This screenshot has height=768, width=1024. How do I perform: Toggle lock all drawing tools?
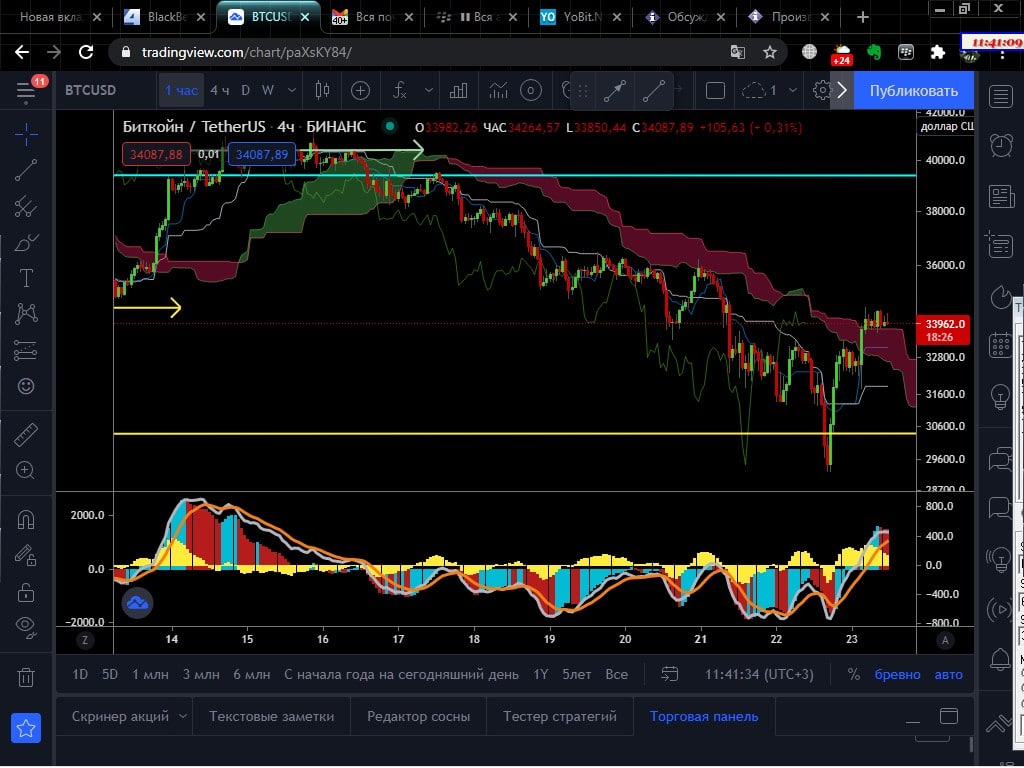[x=26, y=593]
